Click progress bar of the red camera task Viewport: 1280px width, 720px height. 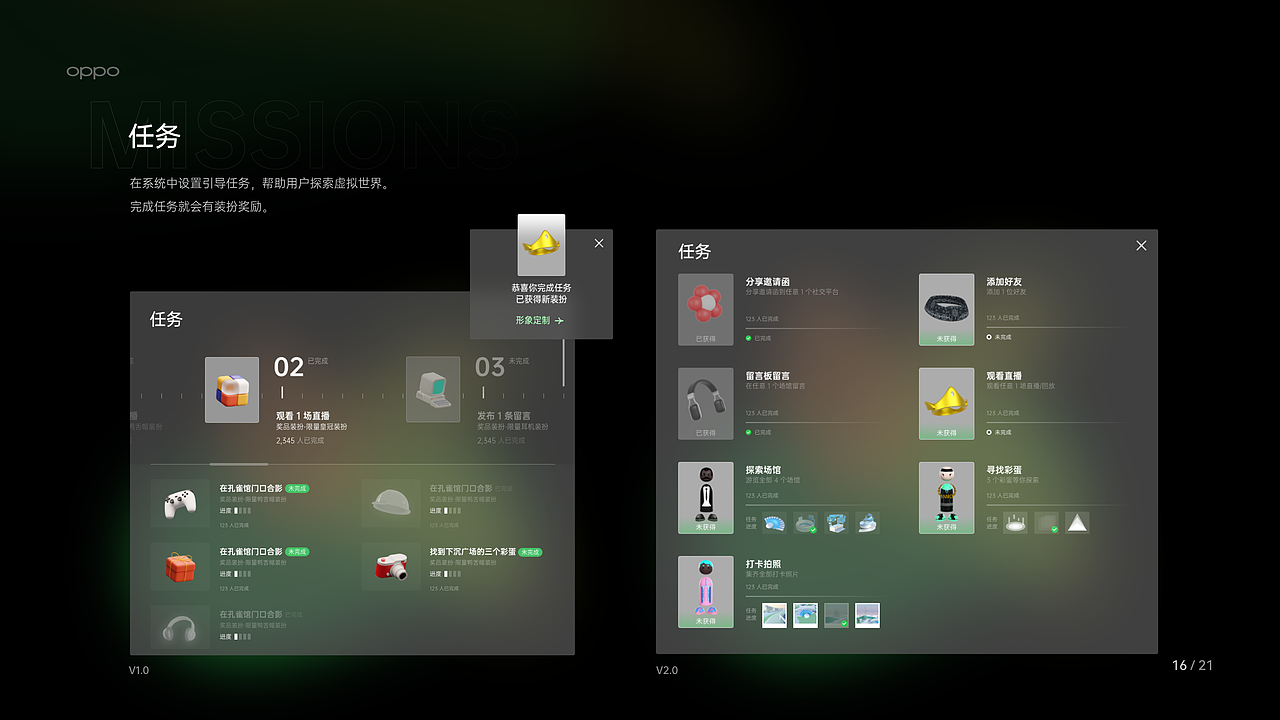[452, 574]
